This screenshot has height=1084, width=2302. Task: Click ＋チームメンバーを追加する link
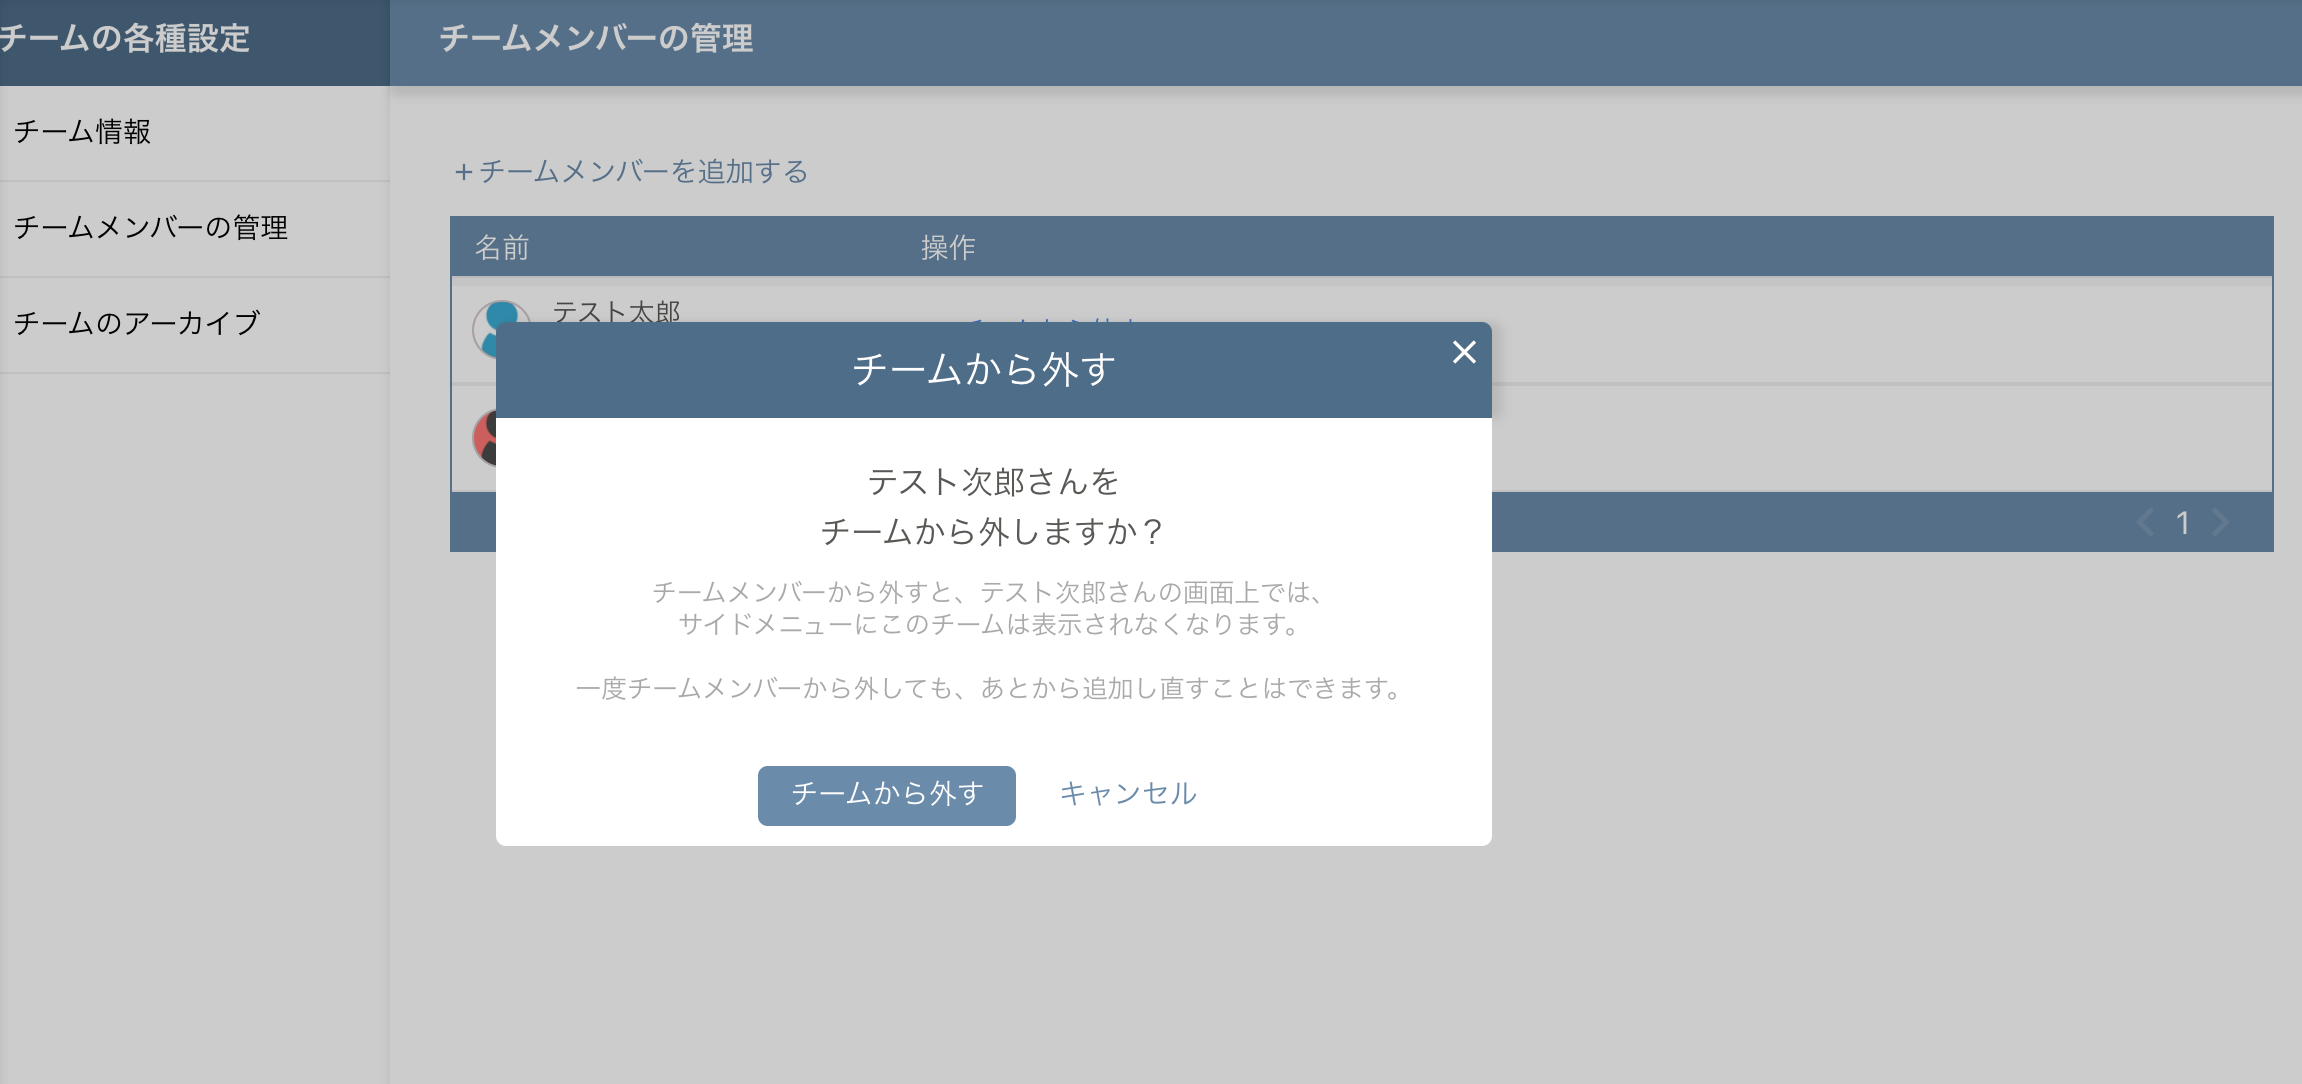[x=631, y=172]
